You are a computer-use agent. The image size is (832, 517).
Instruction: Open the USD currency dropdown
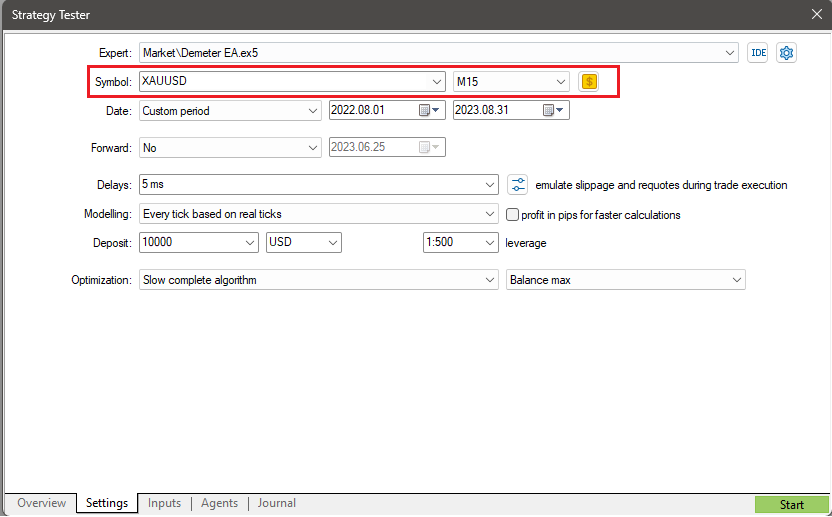(x=333, y=243)
